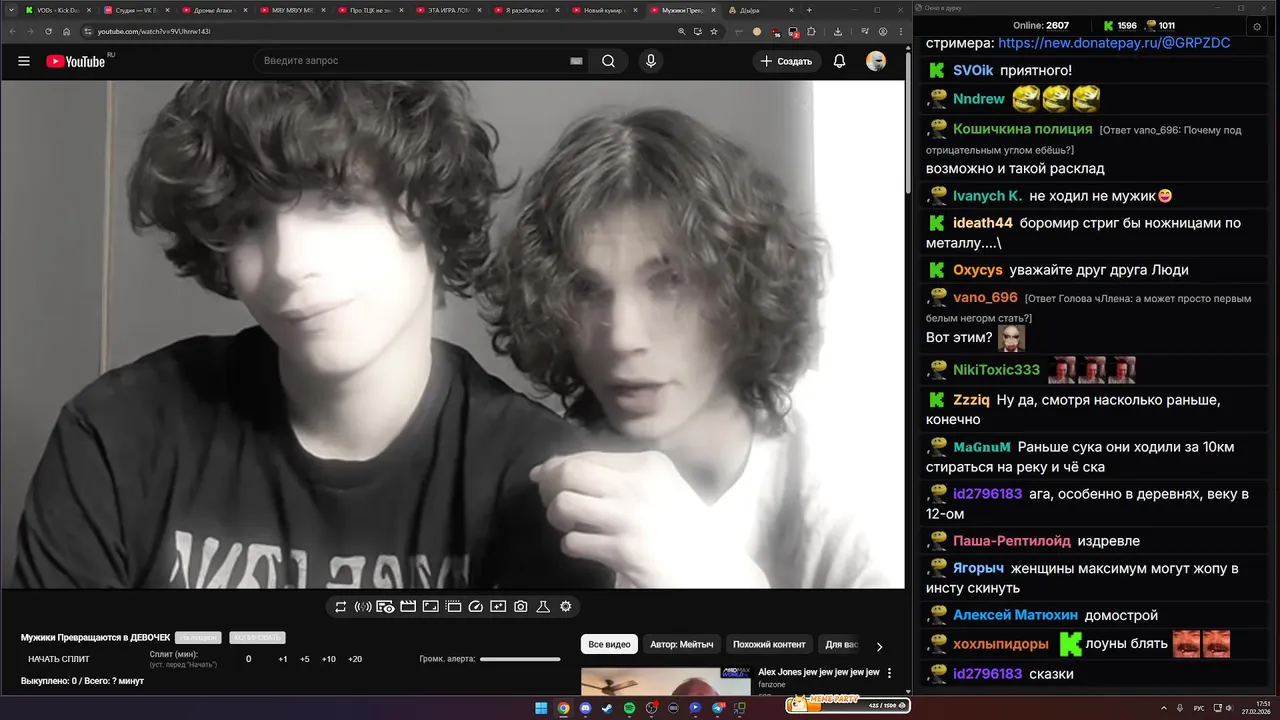
Task: Click the YouTube logo
Action: [76, 61]
